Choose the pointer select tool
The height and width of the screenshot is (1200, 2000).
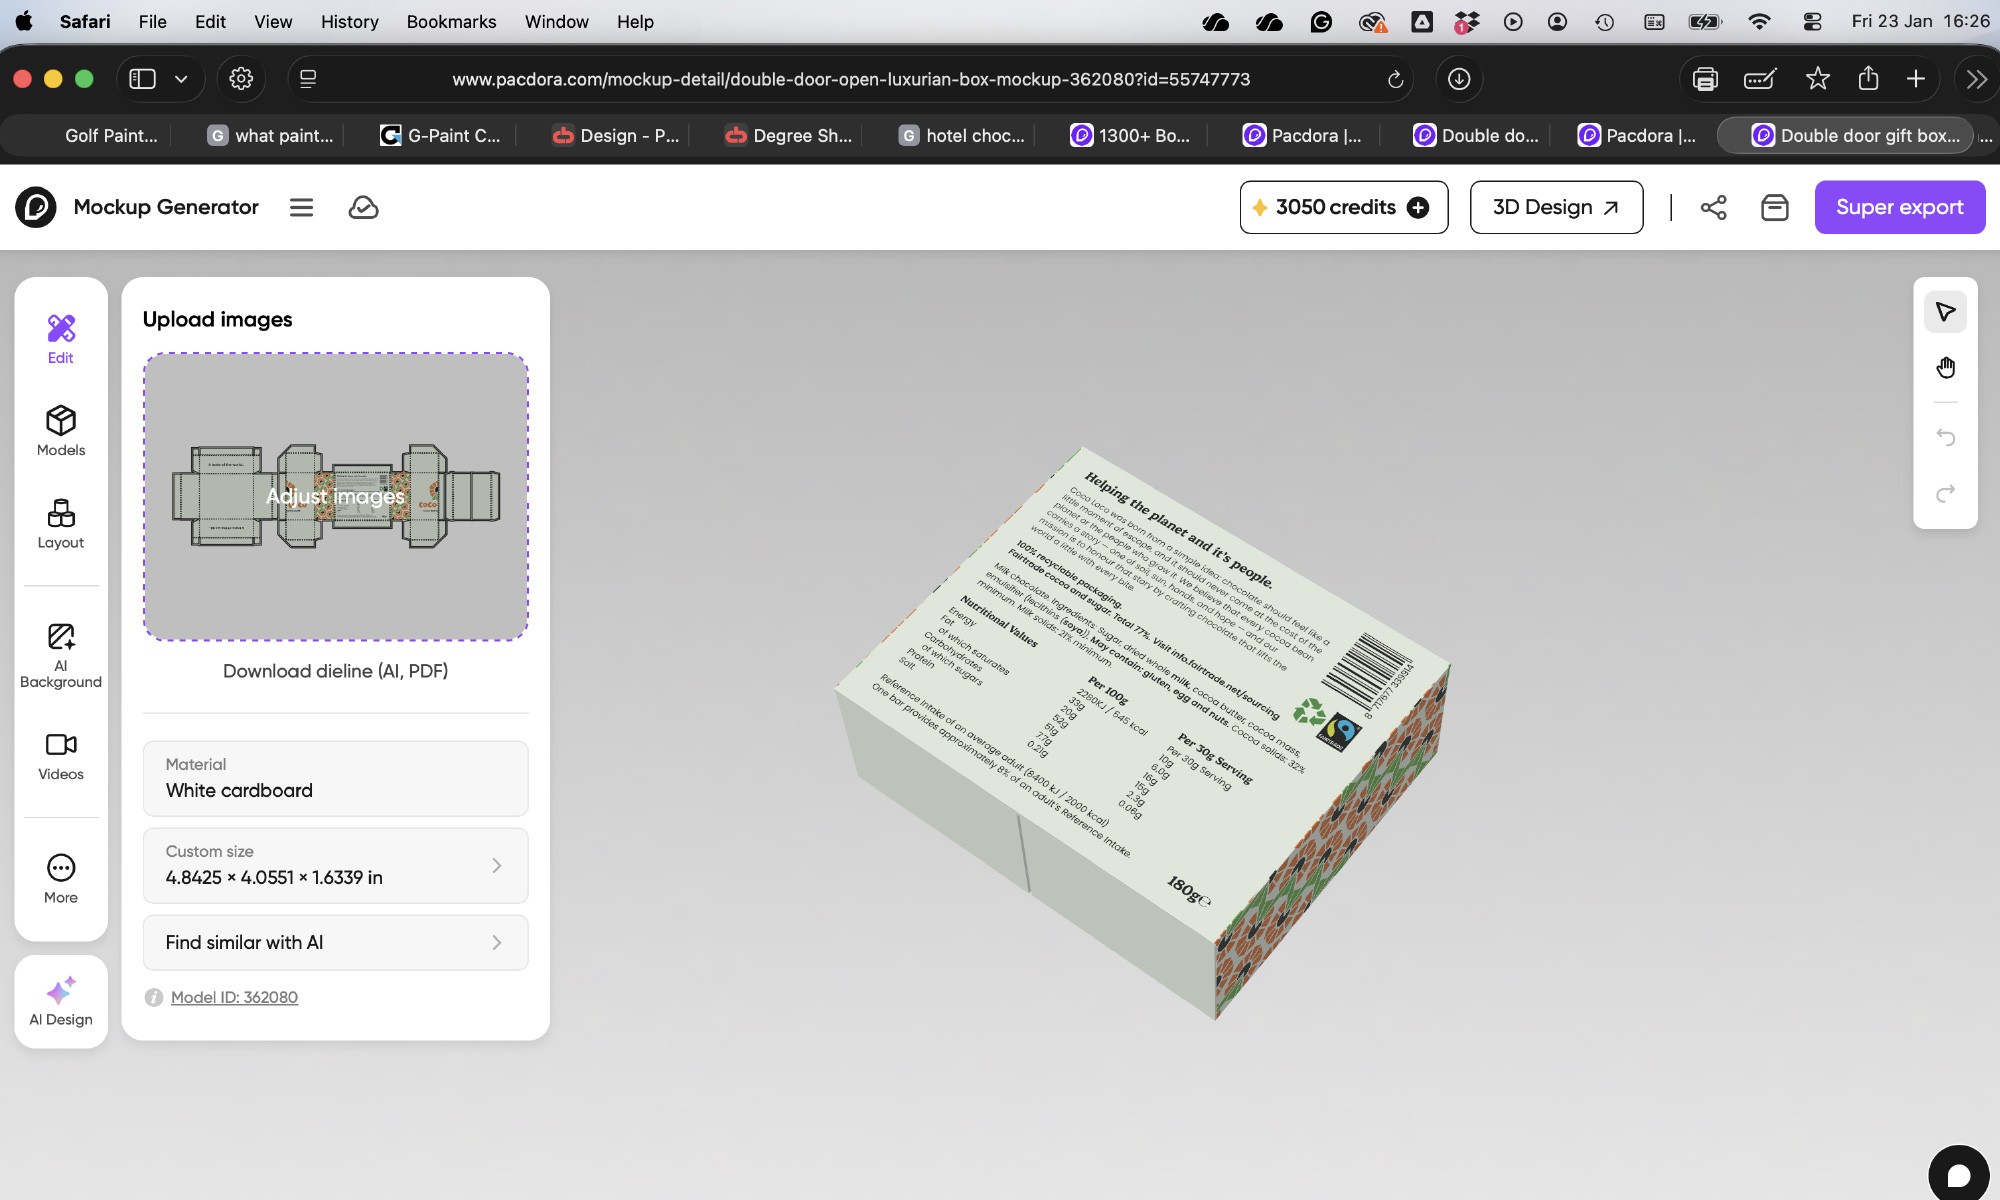(1945, 312)
